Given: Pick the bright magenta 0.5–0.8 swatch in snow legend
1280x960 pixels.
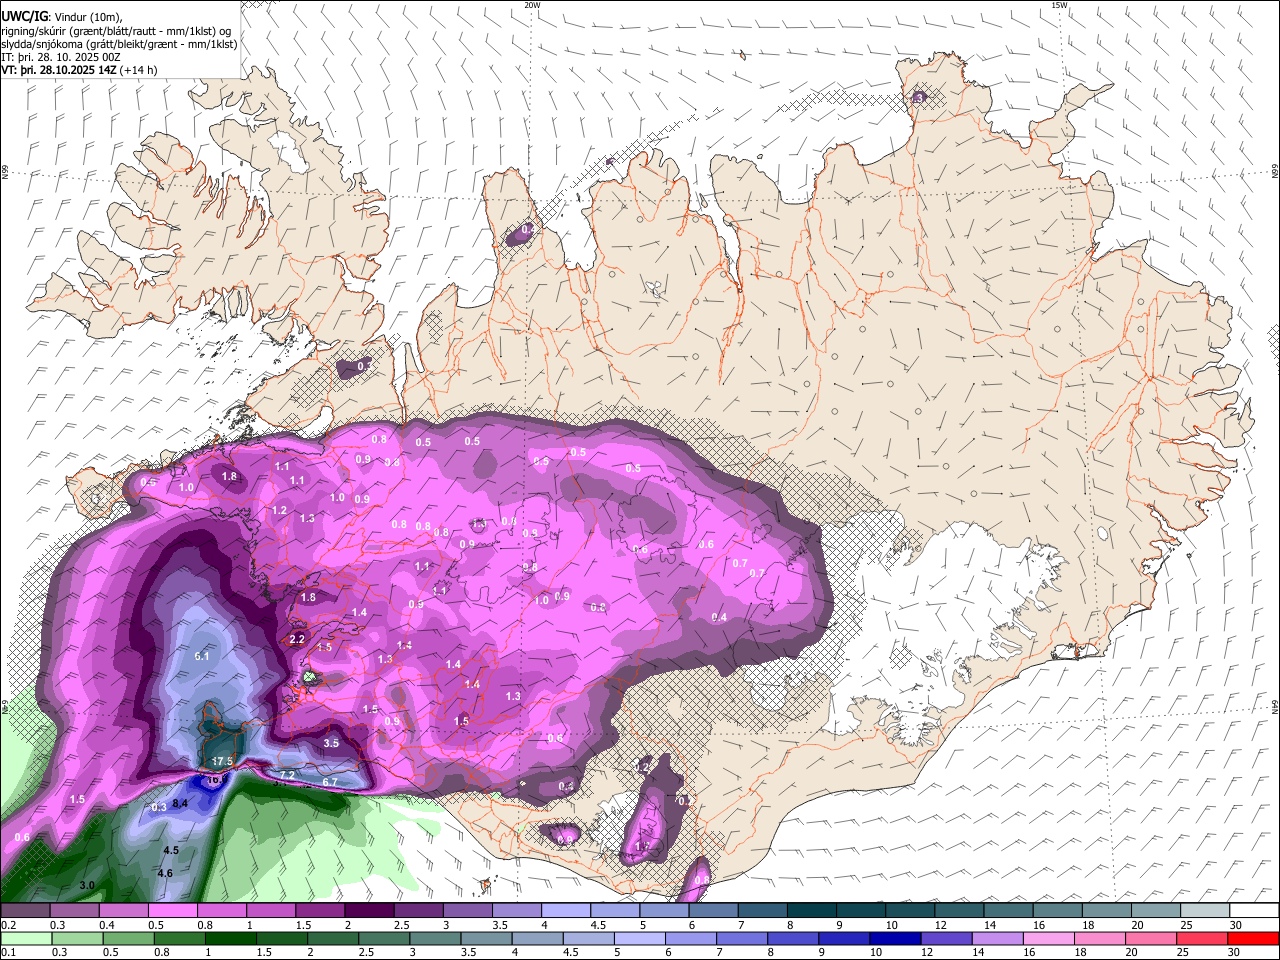Looking at the screenshot, I should (173, 910).
